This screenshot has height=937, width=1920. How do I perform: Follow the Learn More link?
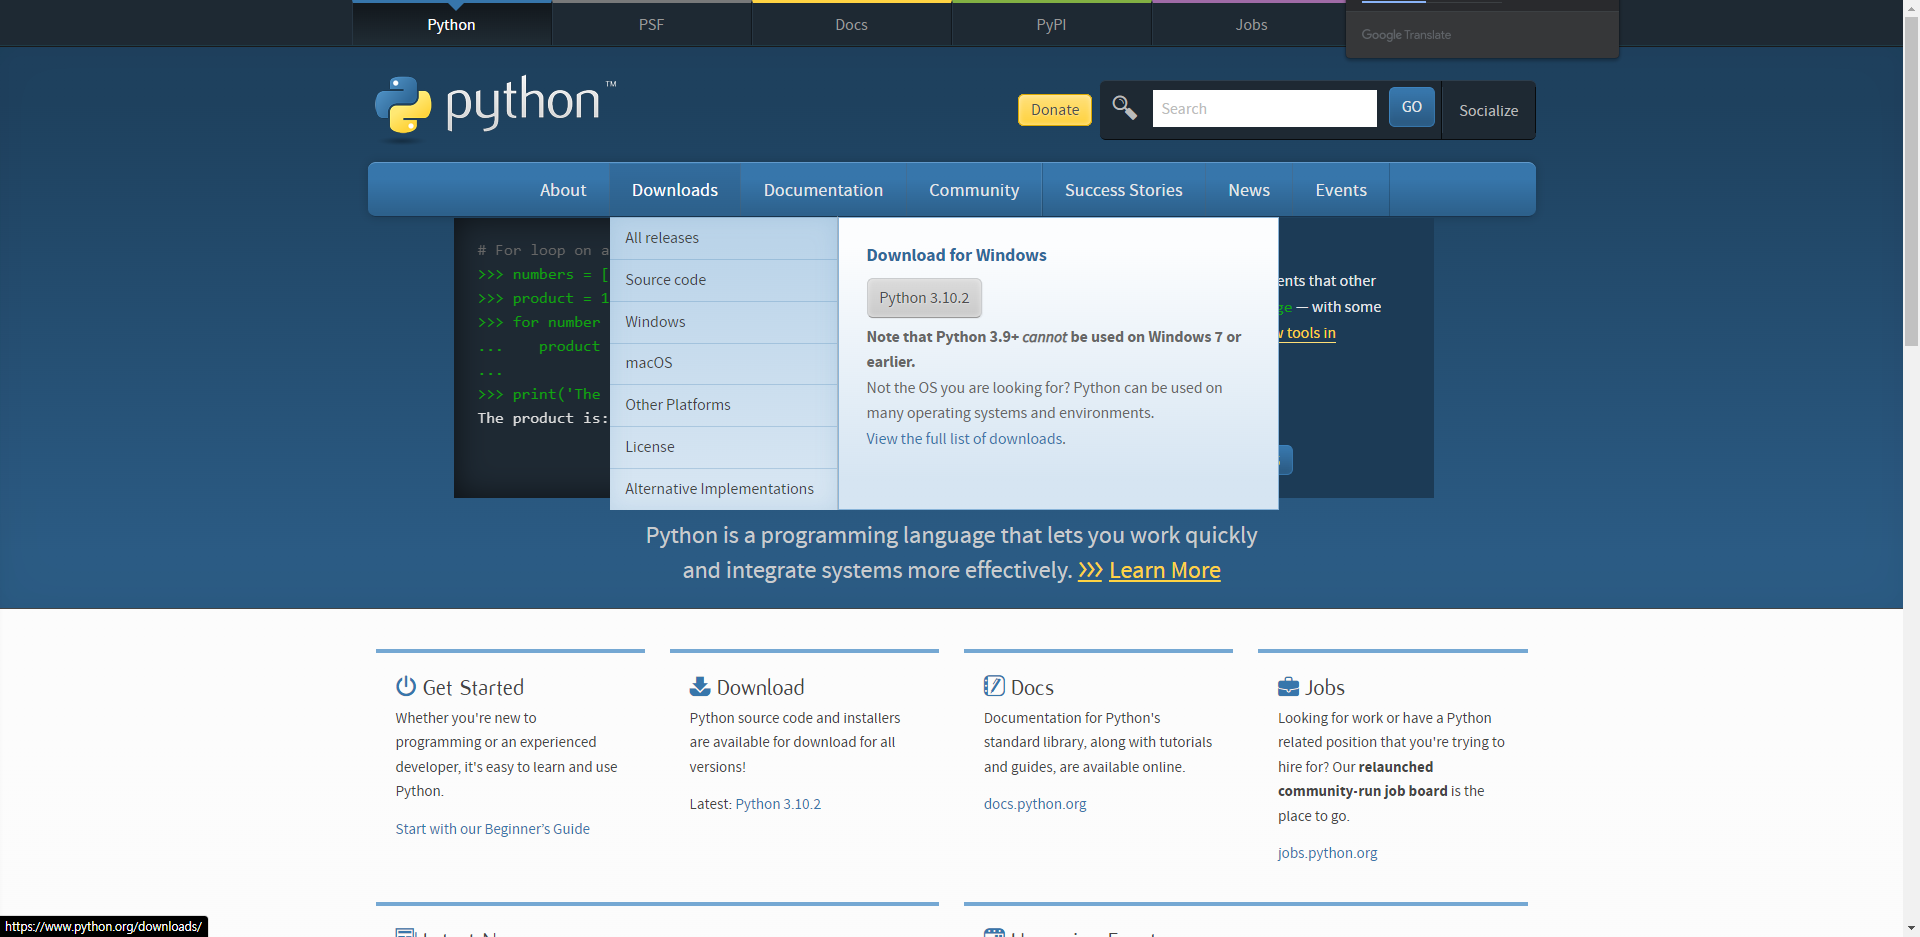pyautogui.click(x=1165, y=571)
